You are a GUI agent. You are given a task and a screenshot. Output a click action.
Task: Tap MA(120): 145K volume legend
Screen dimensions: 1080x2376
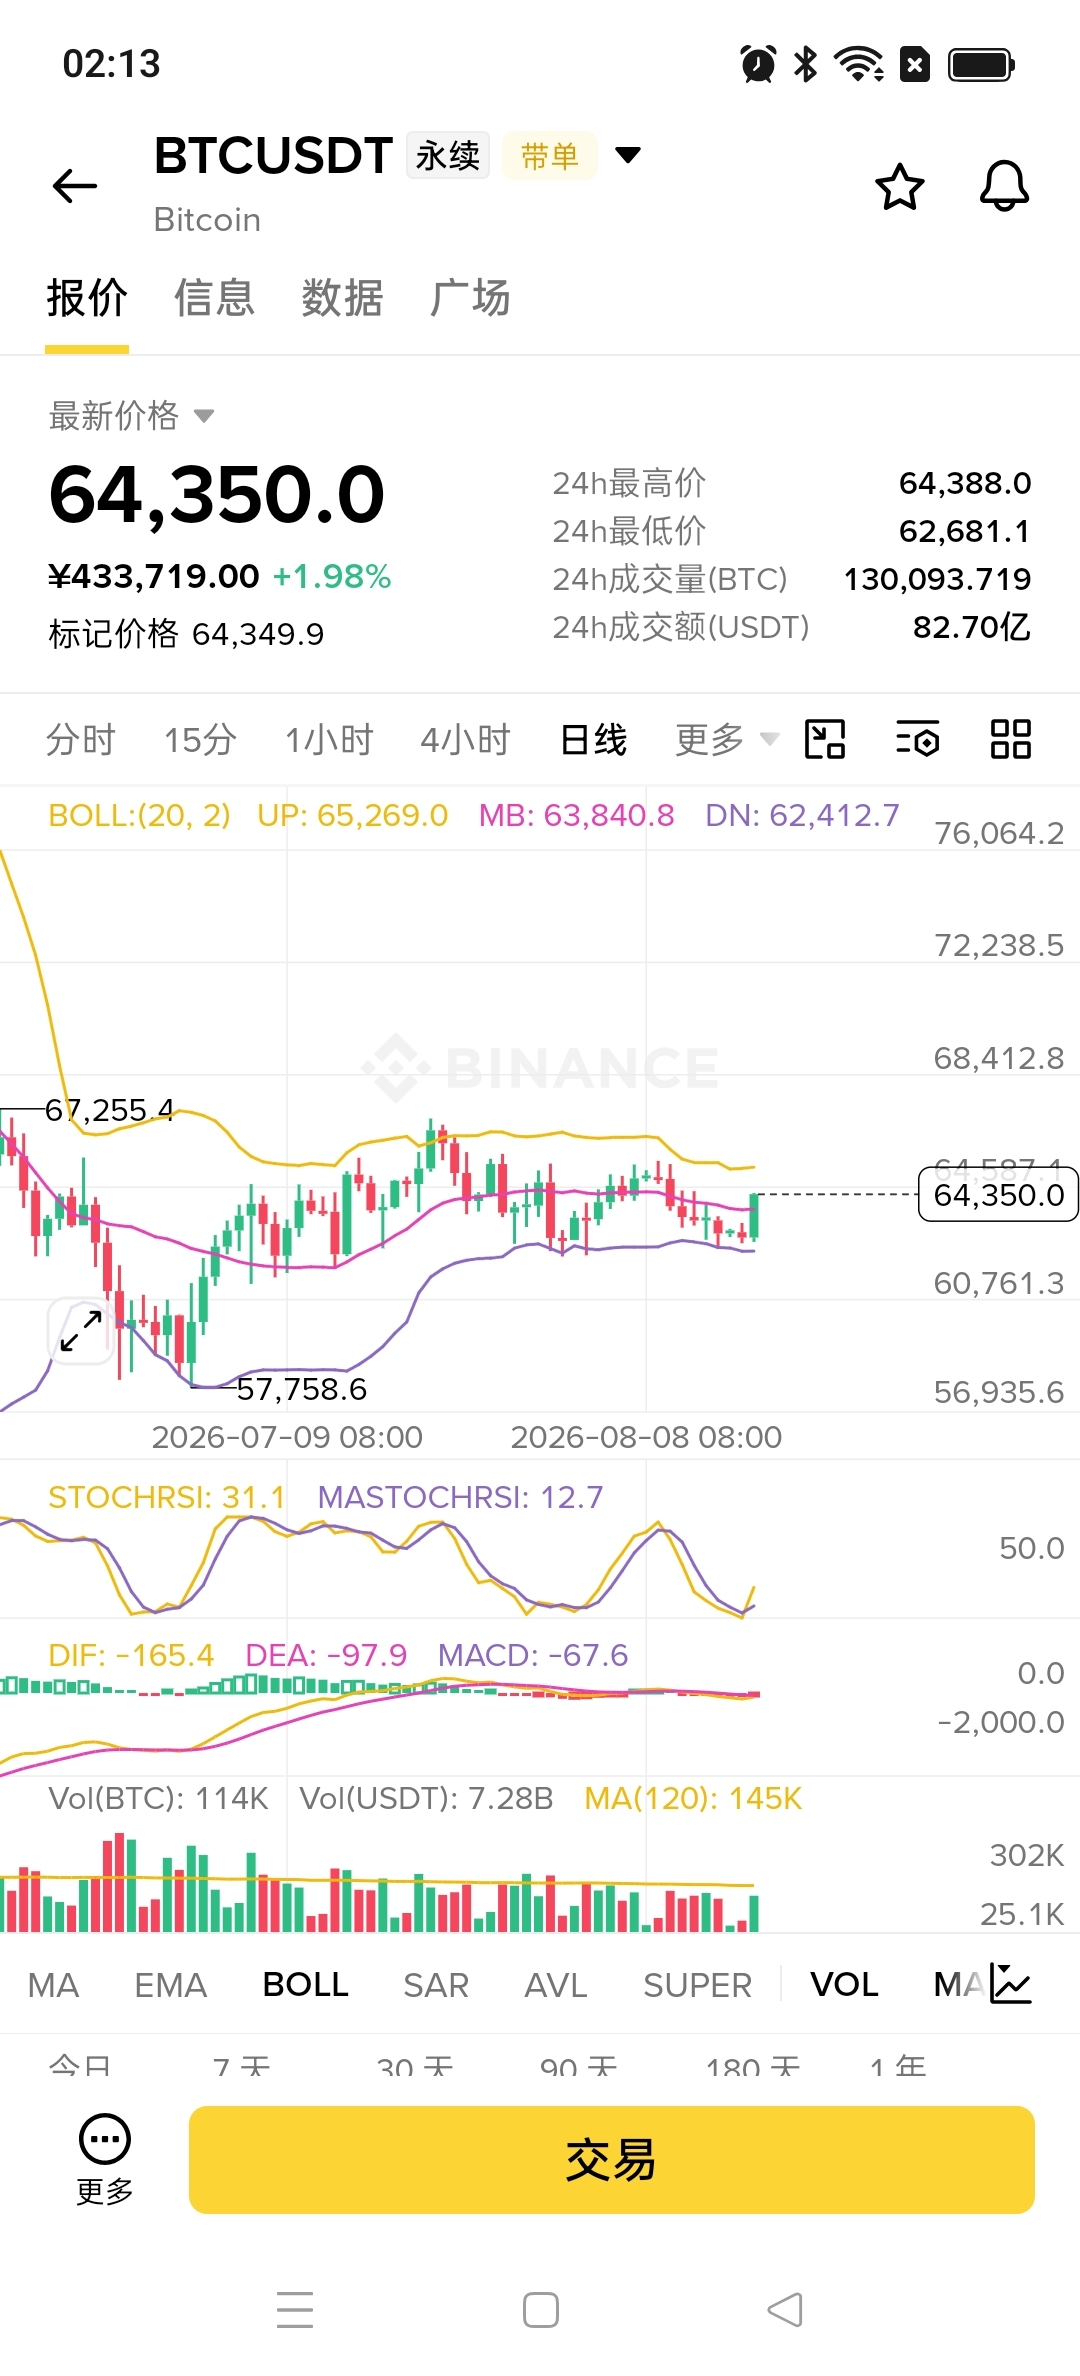pos(693,1798)
